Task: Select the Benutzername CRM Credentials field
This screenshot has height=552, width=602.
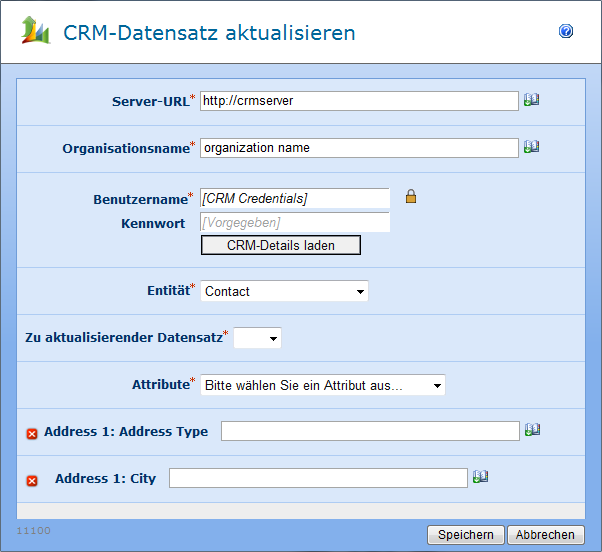Action: [x=295, y=198]
